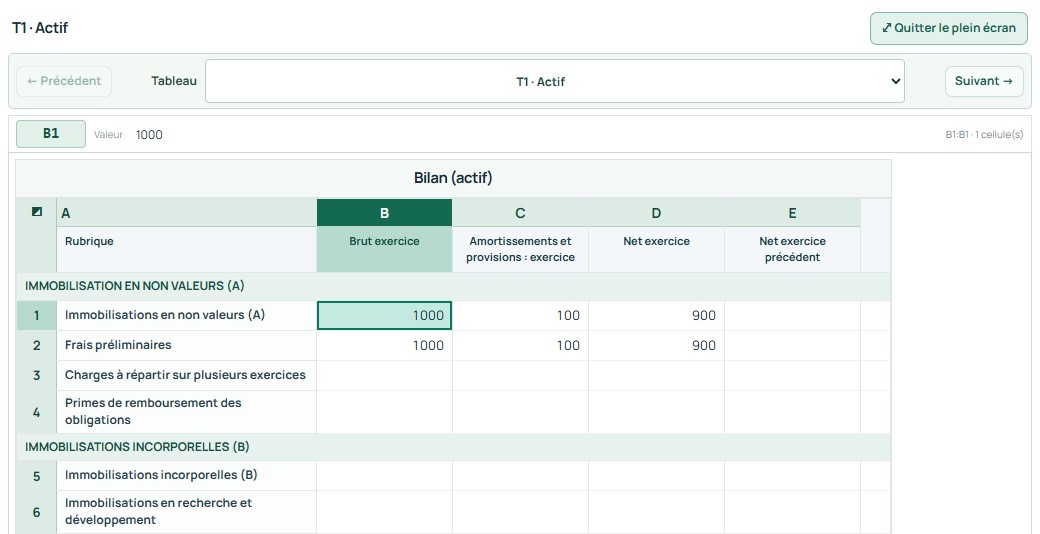Go to next table with Suivant button
Viewport: 1040px width, 534px height.
(984, 81)
